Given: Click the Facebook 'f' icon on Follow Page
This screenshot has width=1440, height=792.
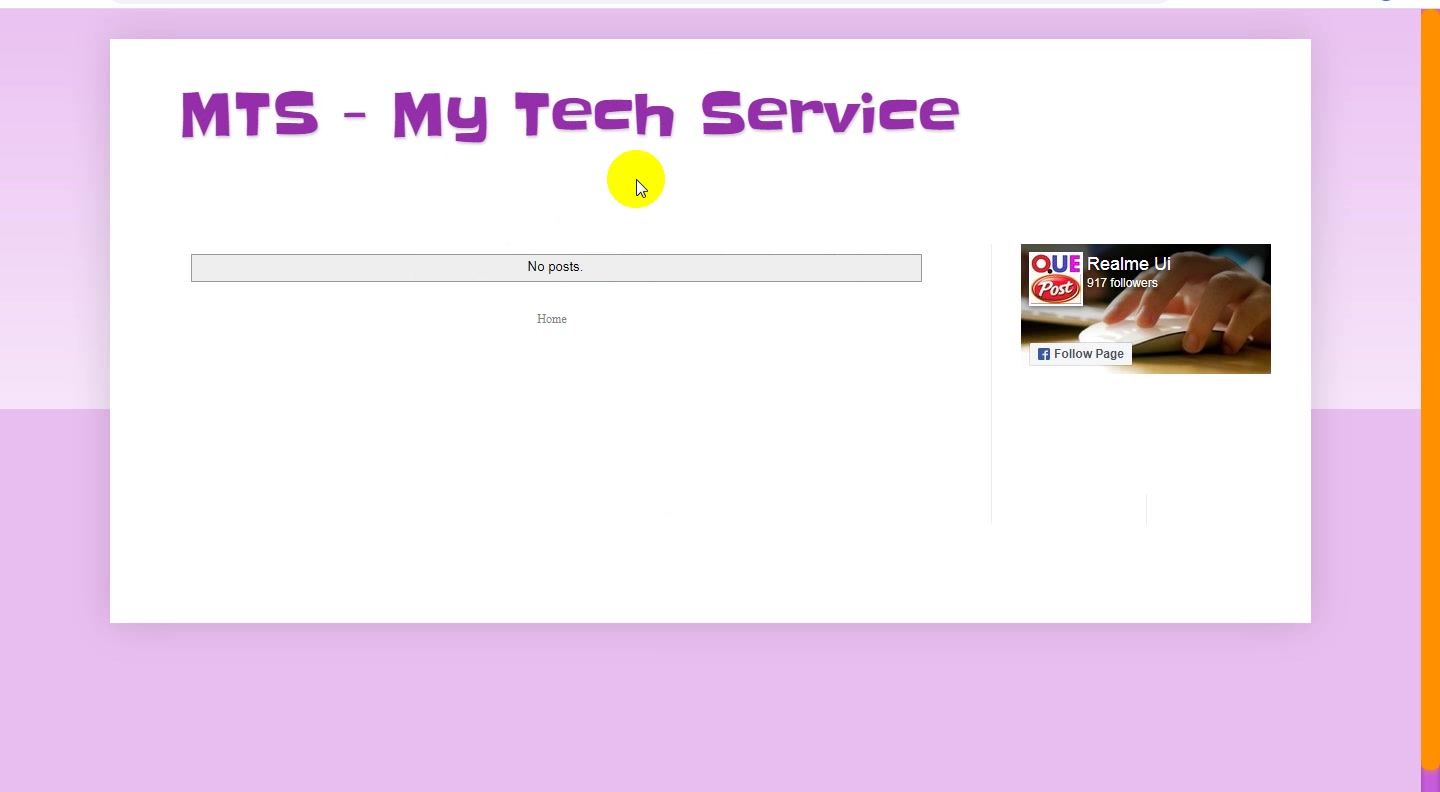Looking at the screenshot, I should click(1043, 354).
